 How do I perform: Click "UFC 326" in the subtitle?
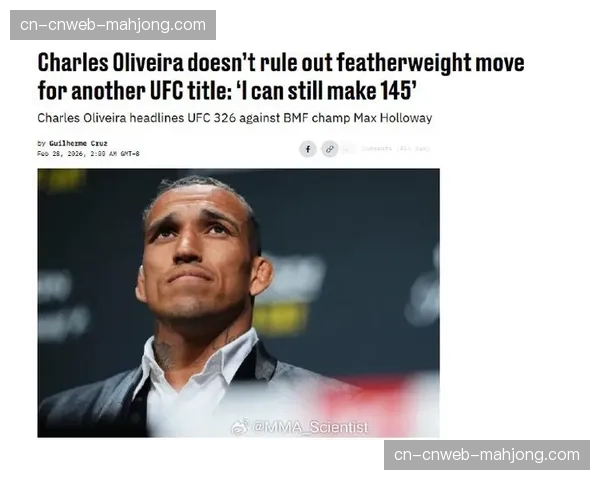211,118
